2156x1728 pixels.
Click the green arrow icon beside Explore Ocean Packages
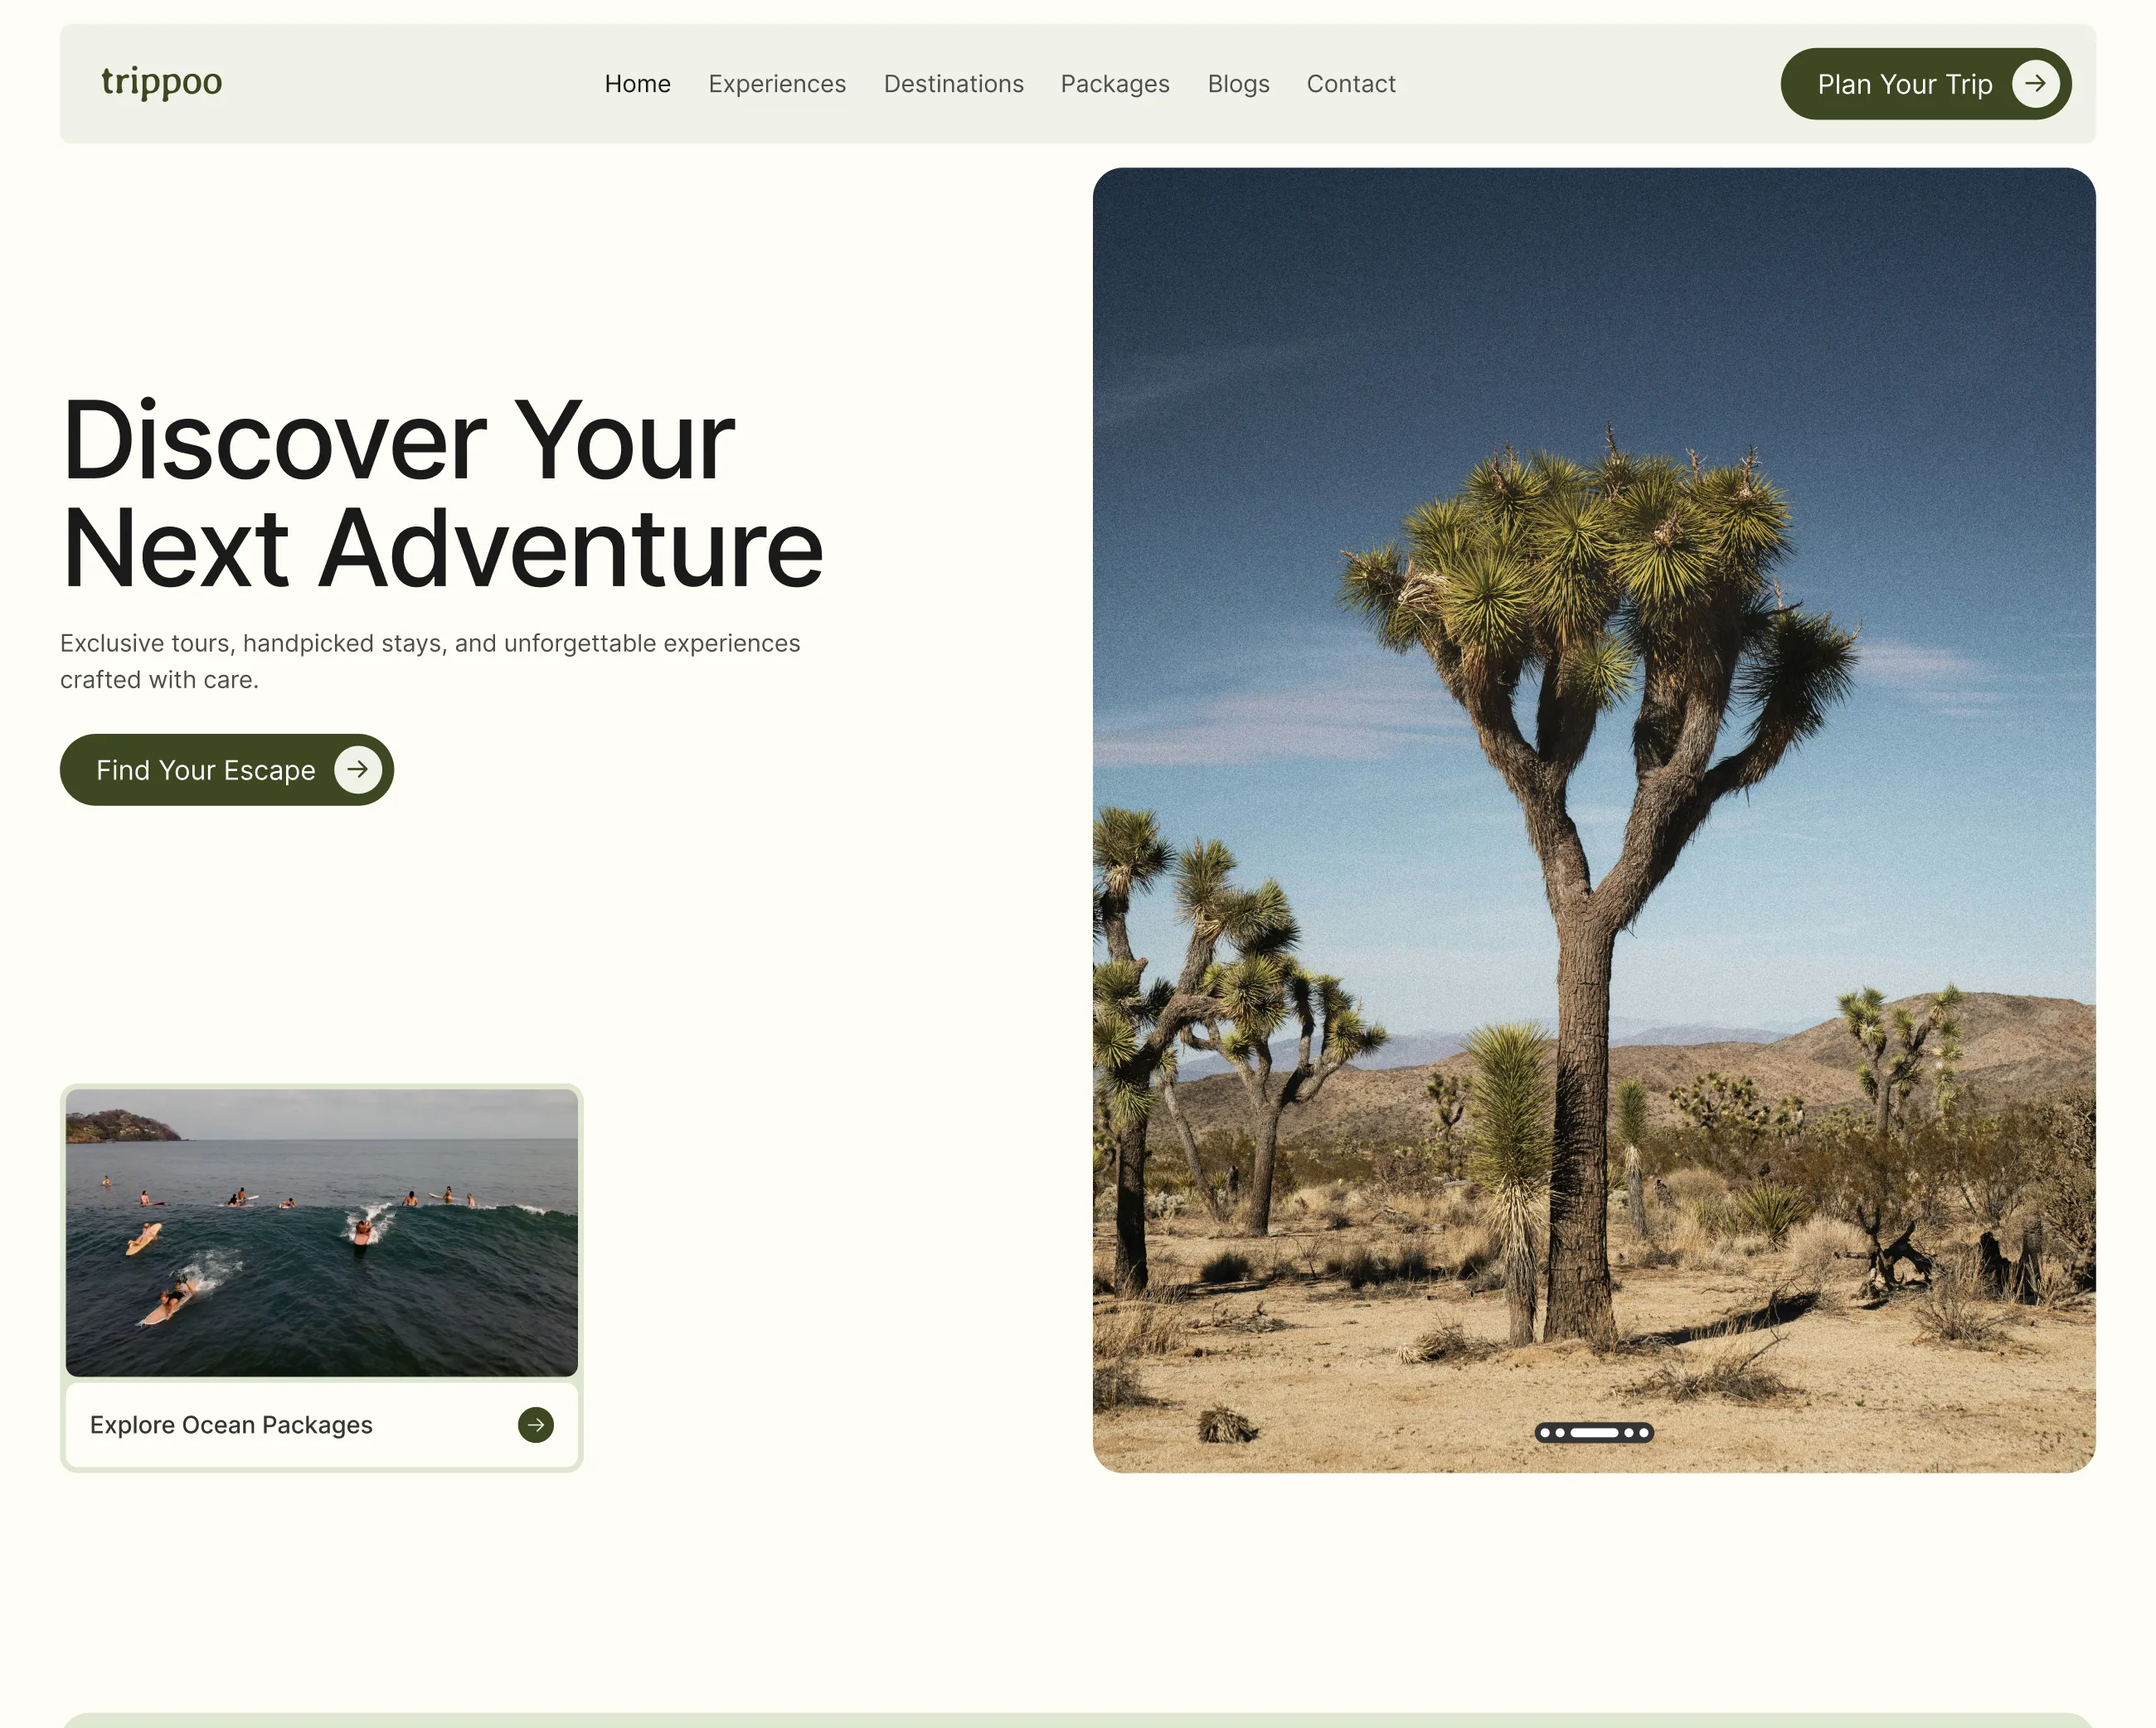tap(536, 1425)
